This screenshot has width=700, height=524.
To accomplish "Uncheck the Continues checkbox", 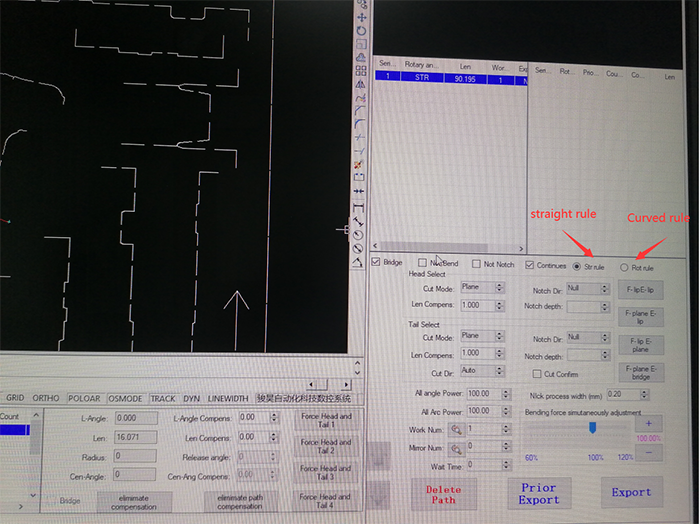I will 529,265.
